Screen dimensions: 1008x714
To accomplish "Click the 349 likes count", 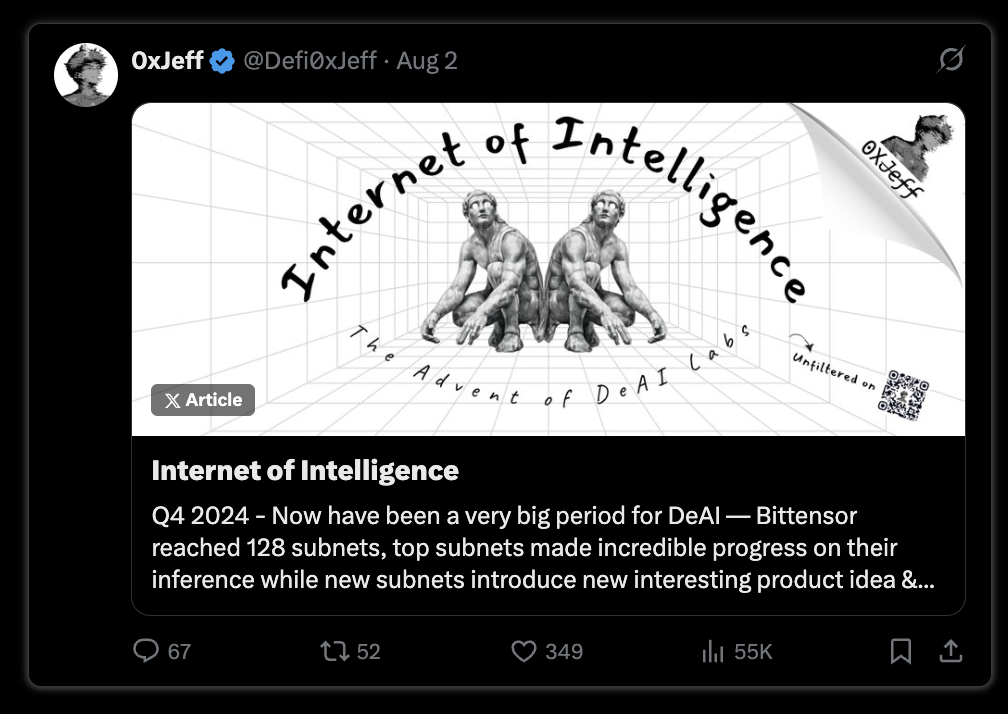I will pos(564,652).
